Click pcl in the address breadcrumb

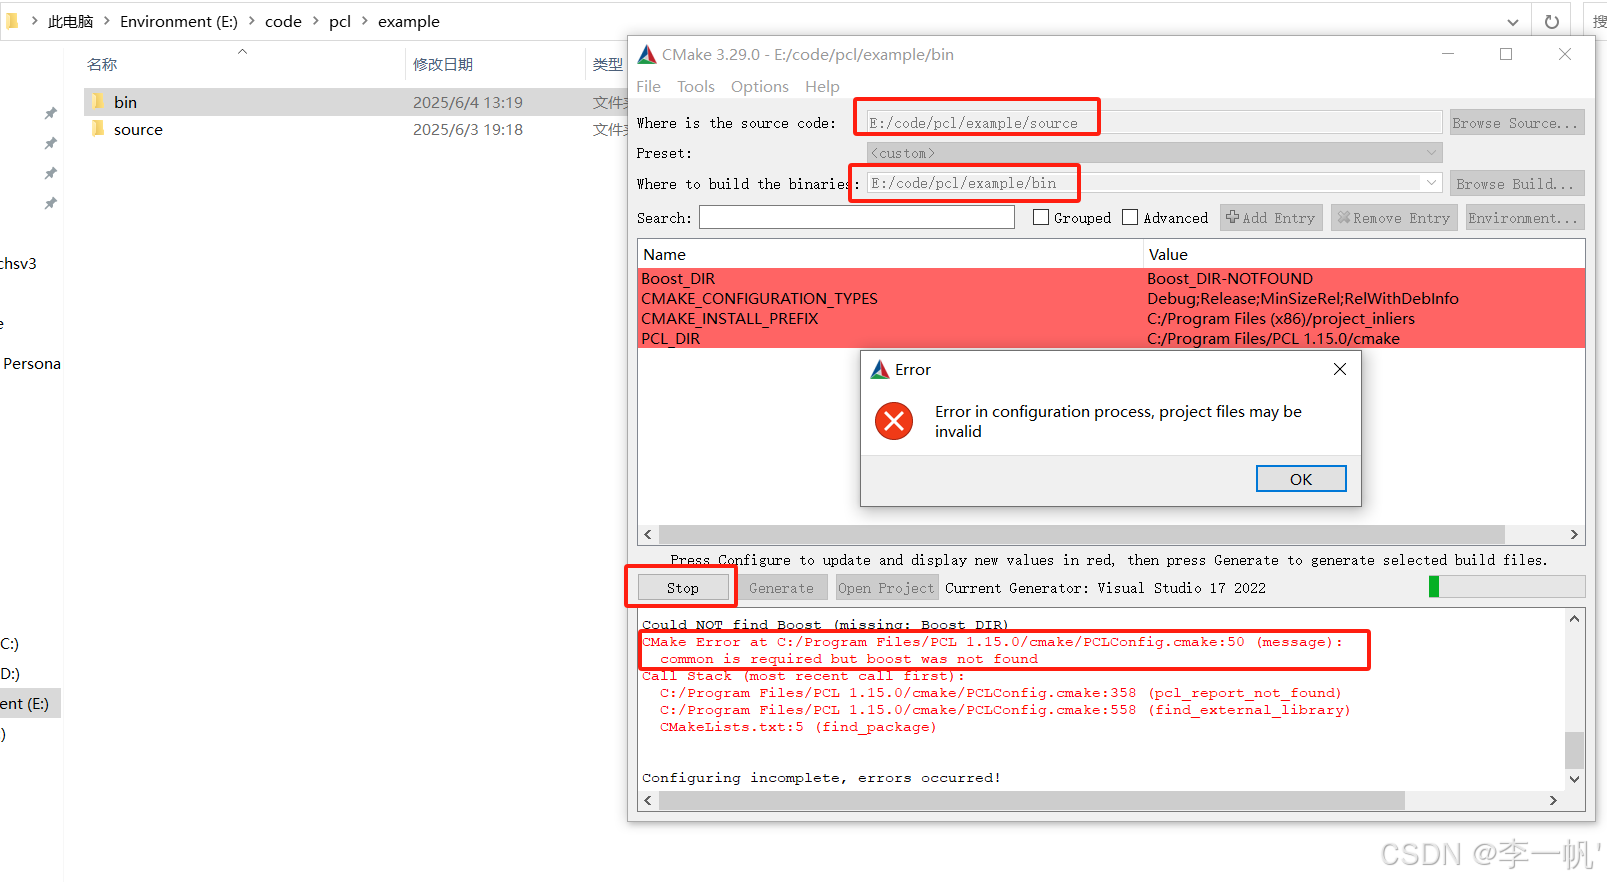(x=340, y=21)
